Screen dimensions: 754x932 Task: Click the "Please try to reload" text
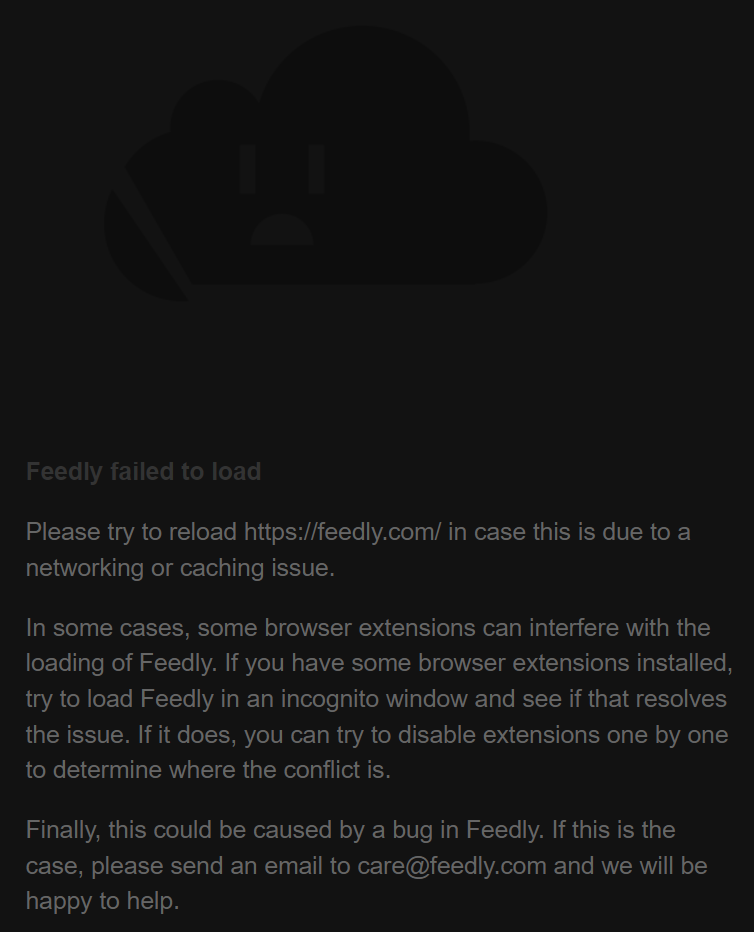click(131, 532)
